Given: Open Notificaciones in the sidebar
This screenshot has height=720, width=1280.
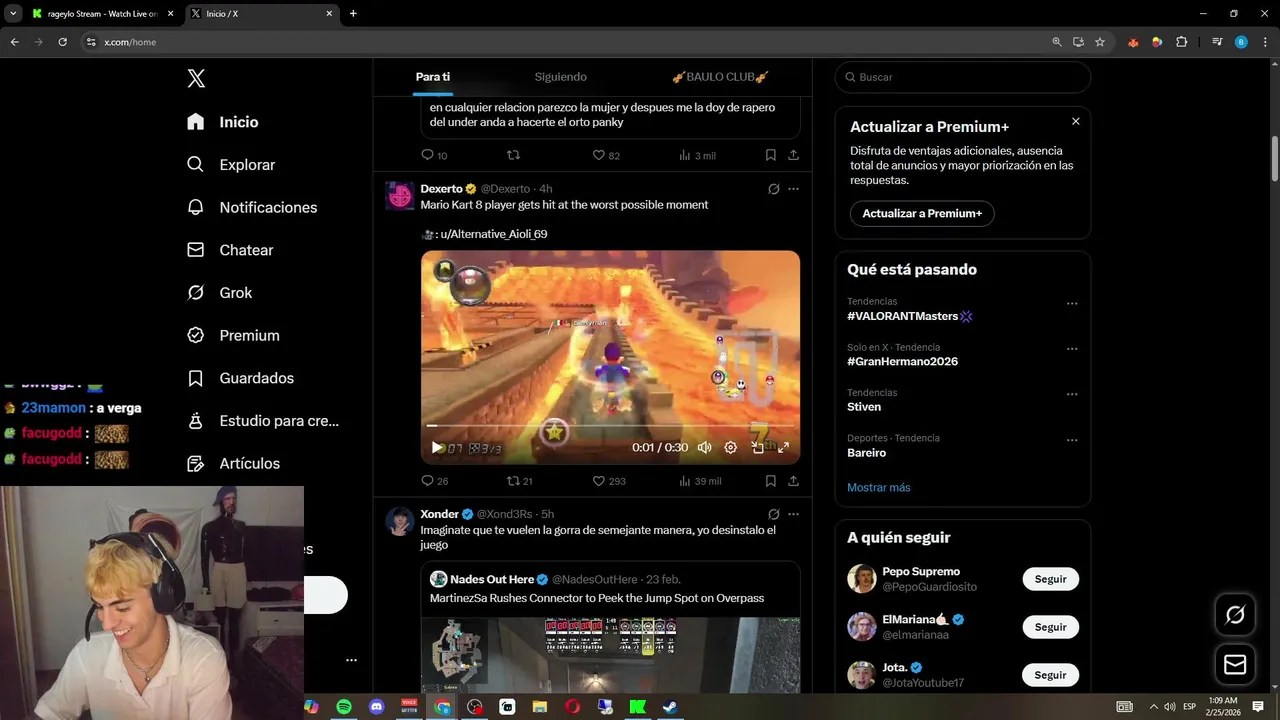Looking at the screenshot, I should pos(252,207).
